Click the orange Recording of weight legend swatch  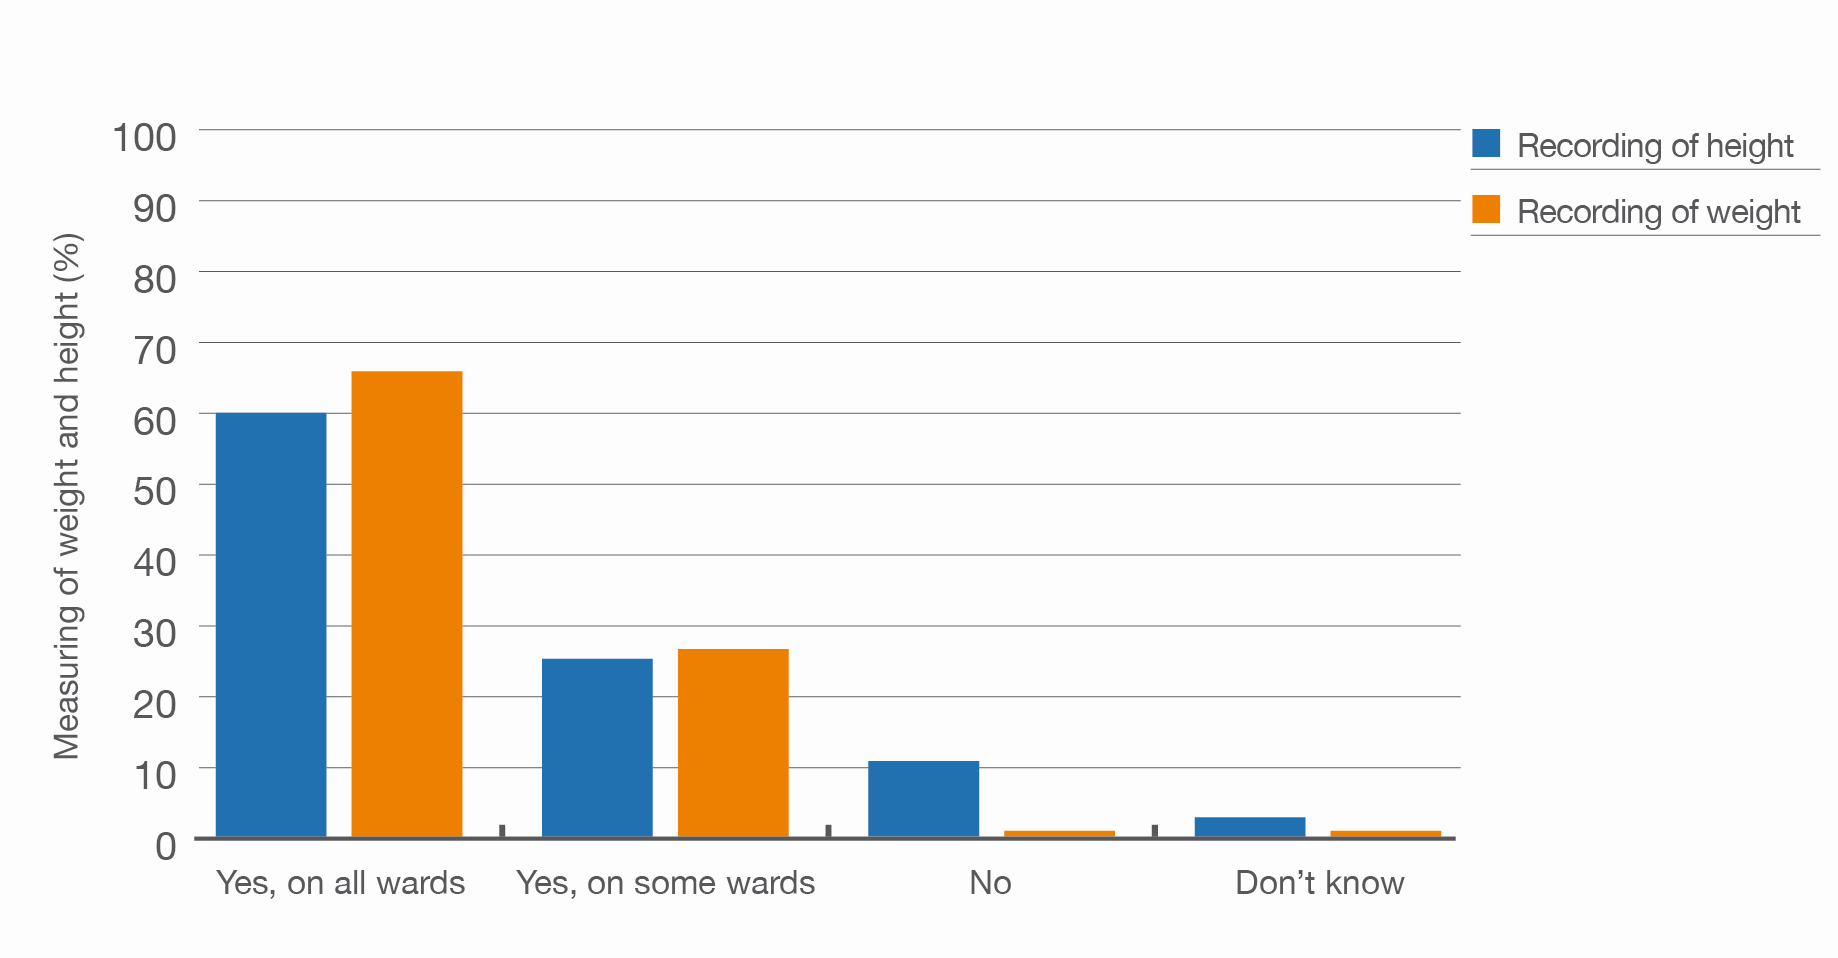1486,209
